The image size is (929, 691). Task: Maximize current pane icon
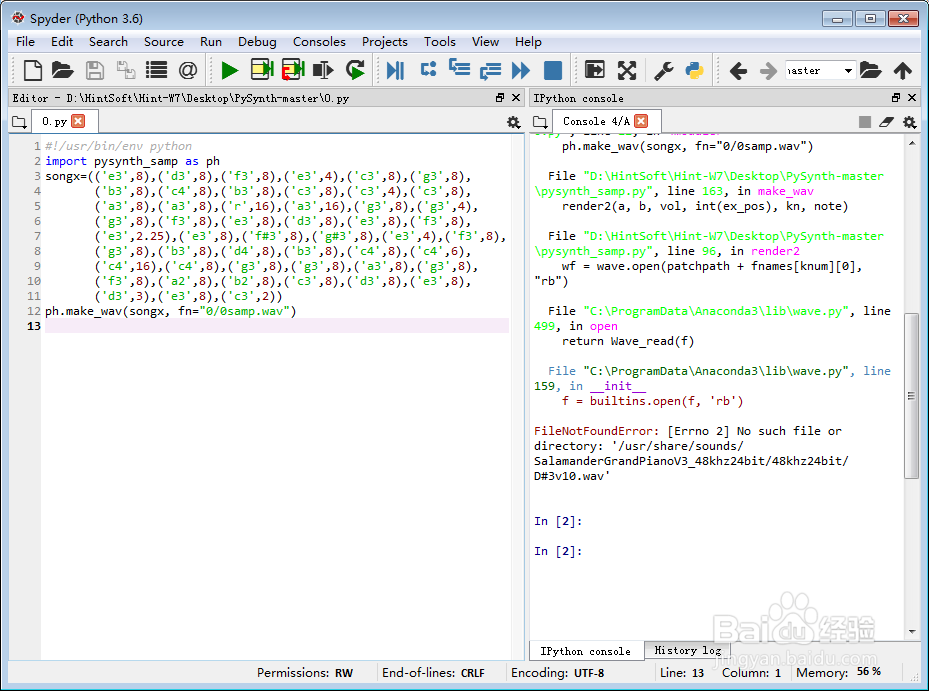point(595,70)
